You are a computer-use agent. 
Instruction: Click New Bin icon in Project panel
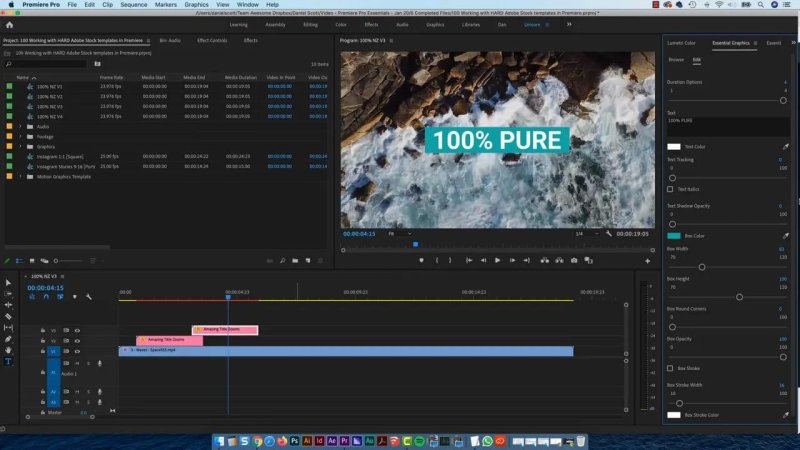coord(295,261)
